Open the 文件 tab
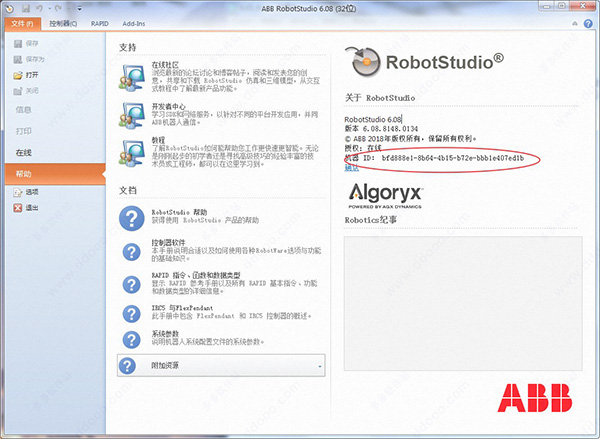The height and width of the screenshot is (439, 600). point(22,24)
